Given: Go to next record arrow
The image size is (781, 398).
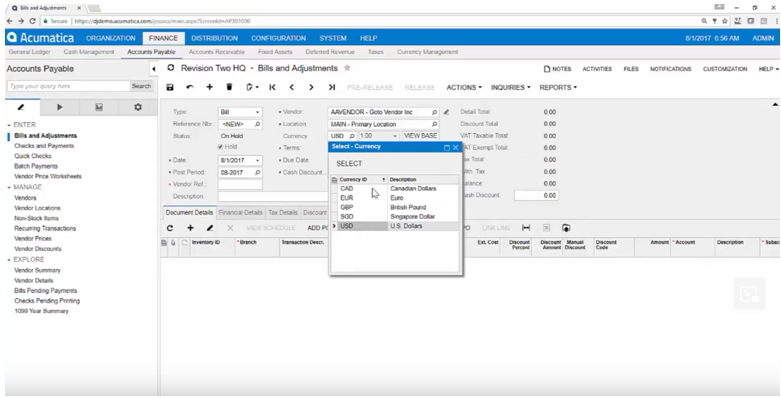Looking at the screenshot, I should coord(311,87).
